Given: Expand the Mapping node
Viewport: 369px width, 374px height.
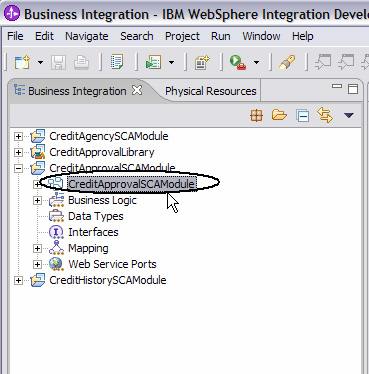Looking at the screenshot, I should (37, 248).
